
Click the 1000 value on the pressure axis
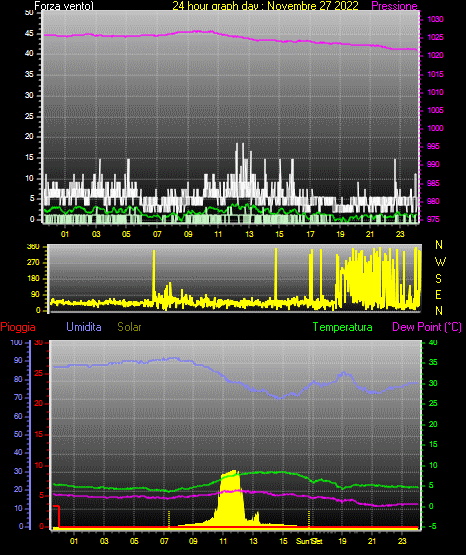click(x=435, y=128)
